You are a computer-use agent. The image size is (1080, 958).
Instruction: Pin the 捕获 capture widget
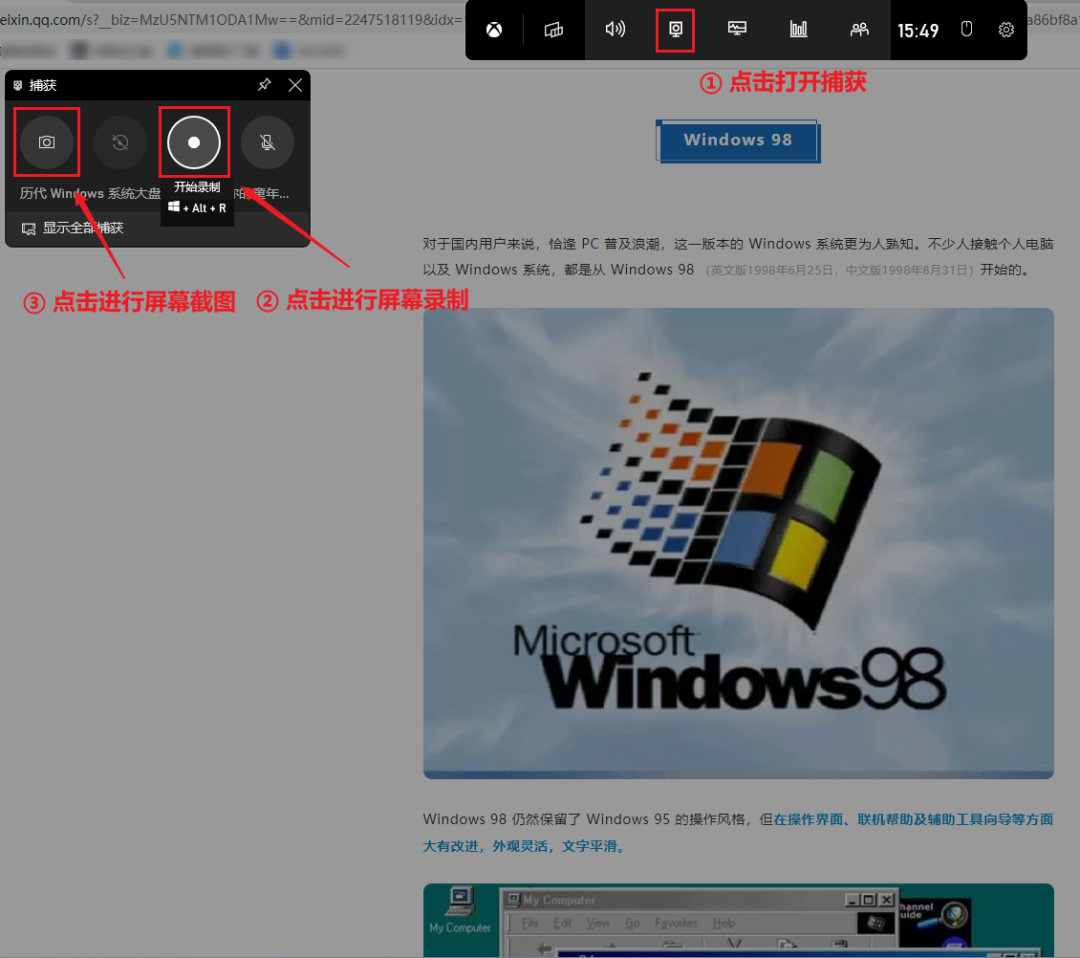[264, 85]
